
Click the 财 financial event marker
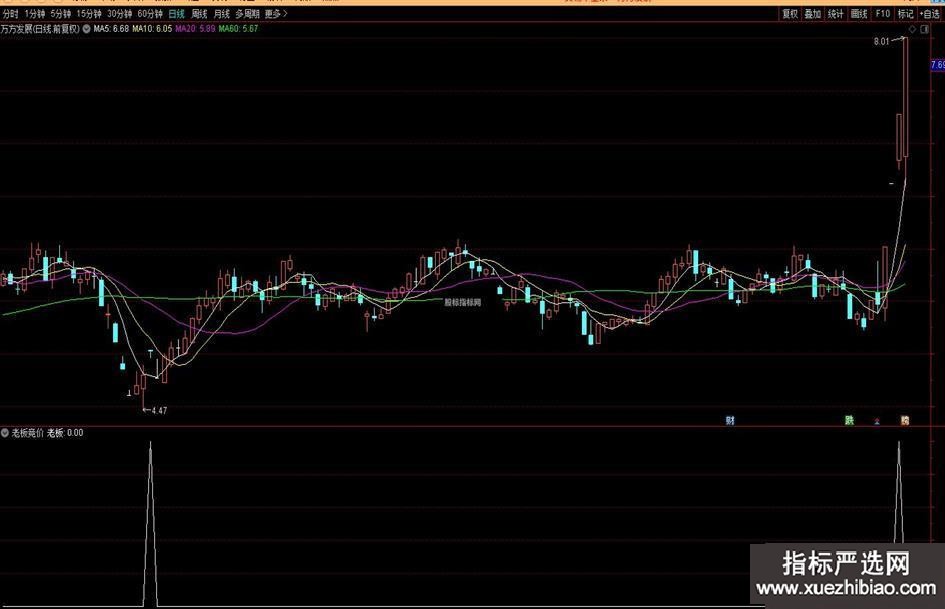pos(730,420)
